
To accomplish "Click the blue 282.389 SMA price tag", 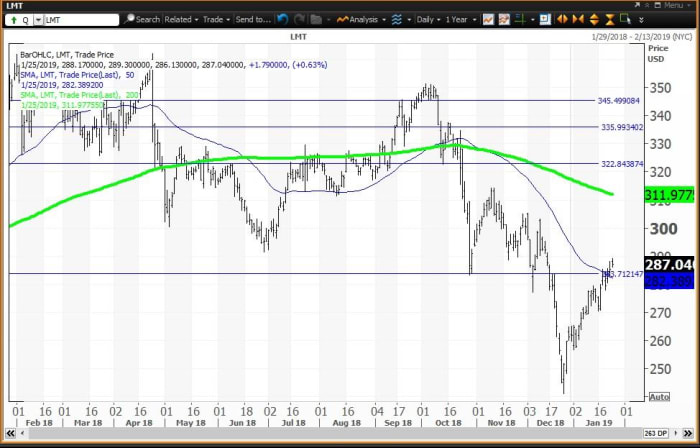I will coord(670,281).
